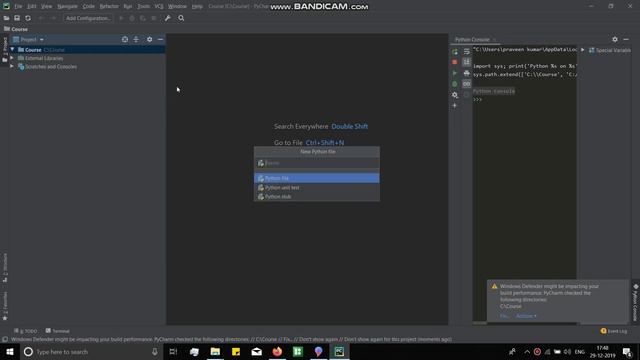The width and height of the screenshot is (640, 360).
Task: Expand the Special Variables node
Action: pyautogui.click(x=583, y=50)
